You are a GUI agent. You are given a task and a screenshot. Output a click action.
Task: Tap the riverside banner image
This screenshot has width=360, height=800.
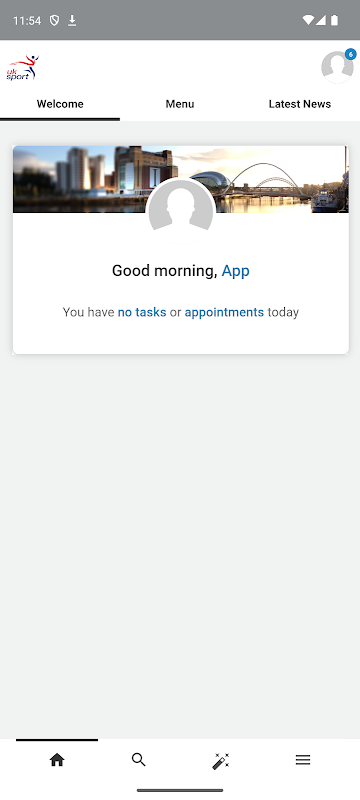(x=181, y=179)
